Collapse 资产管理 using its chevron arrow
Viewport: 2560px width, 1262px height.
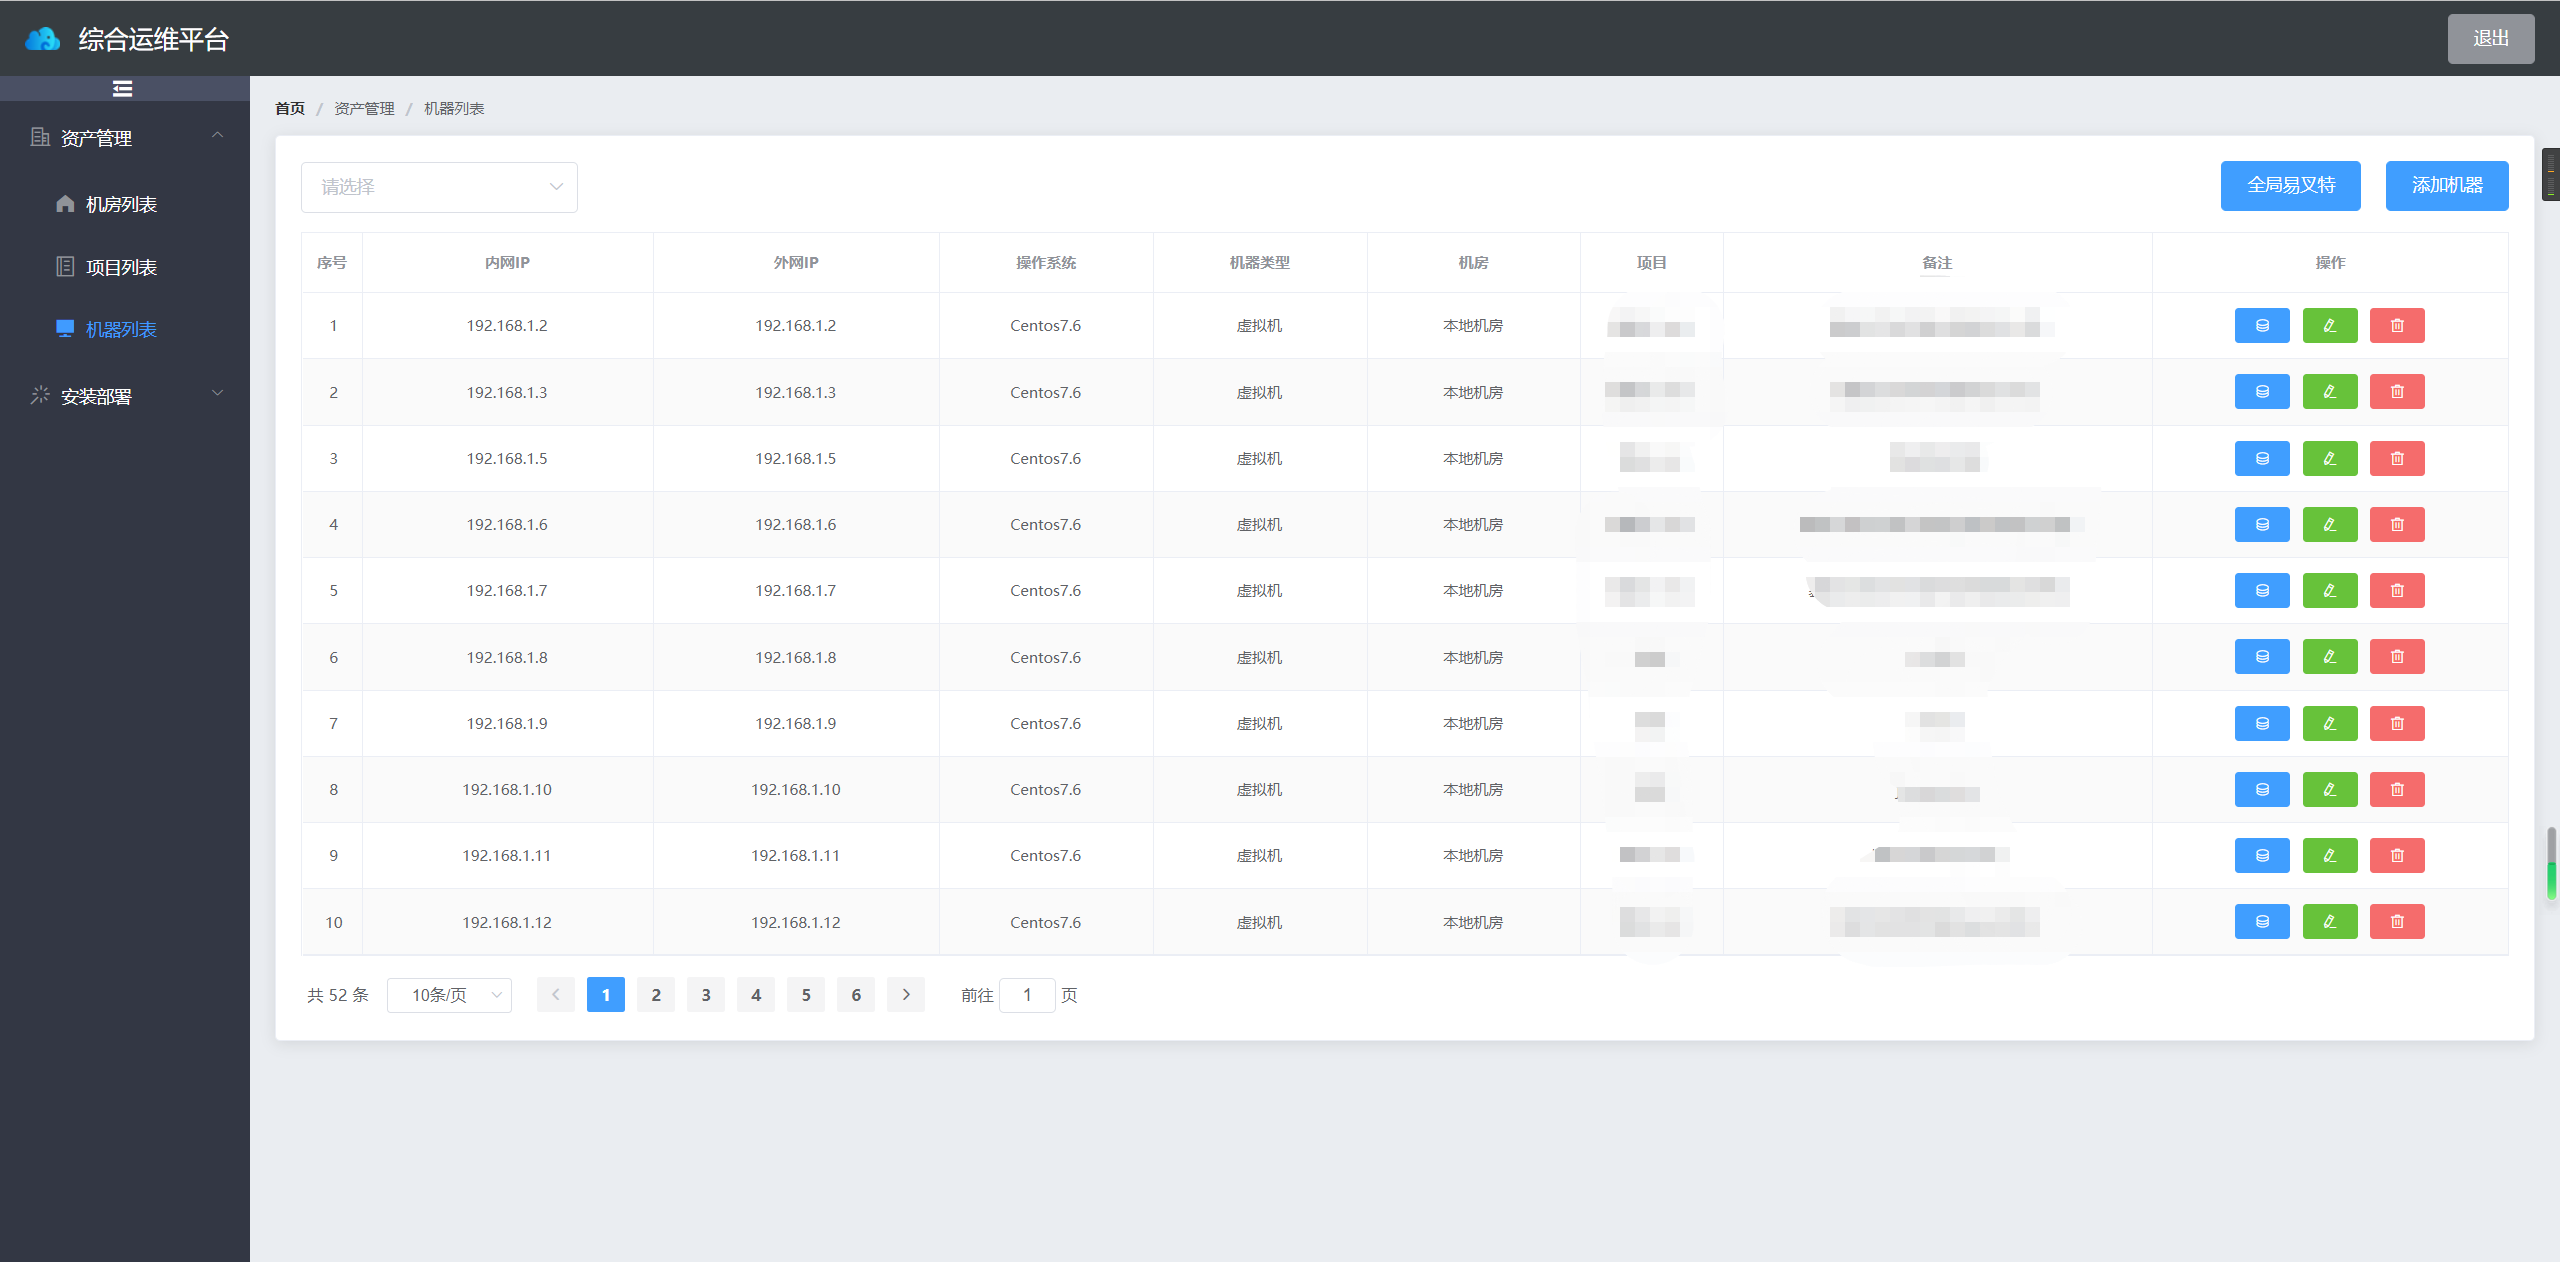(x=218, y=135)
